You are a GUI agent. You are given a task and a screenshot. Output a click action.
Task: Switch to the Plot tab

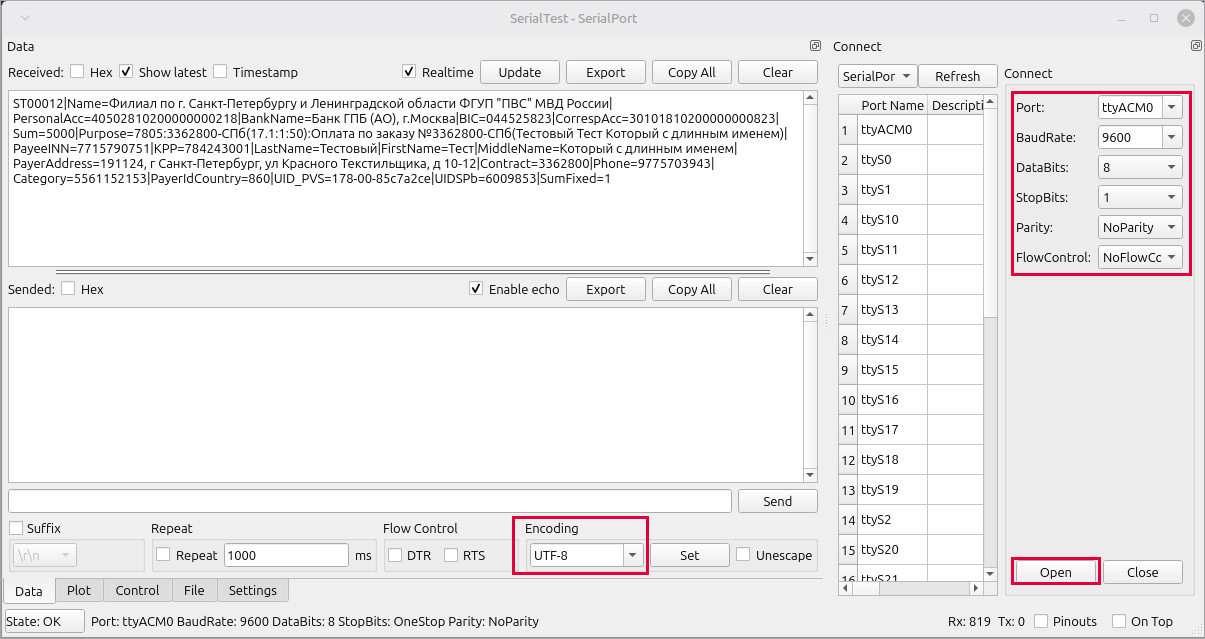pos(78,590)
